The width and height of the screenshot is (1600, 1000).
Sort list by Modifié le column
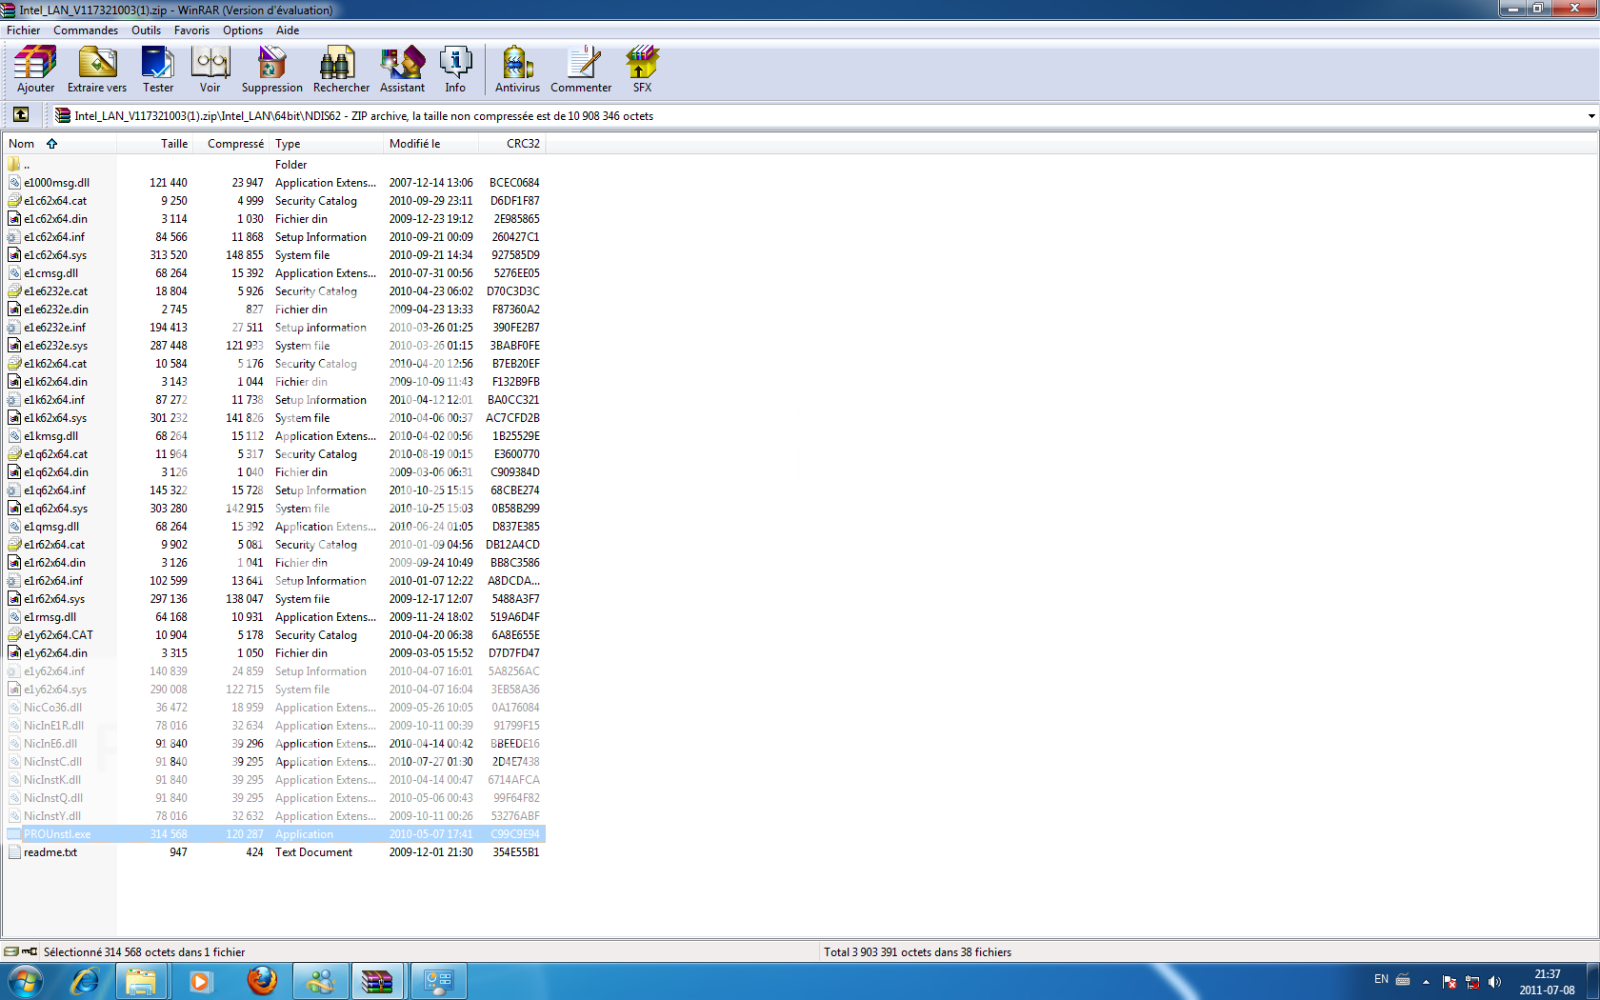414,144
